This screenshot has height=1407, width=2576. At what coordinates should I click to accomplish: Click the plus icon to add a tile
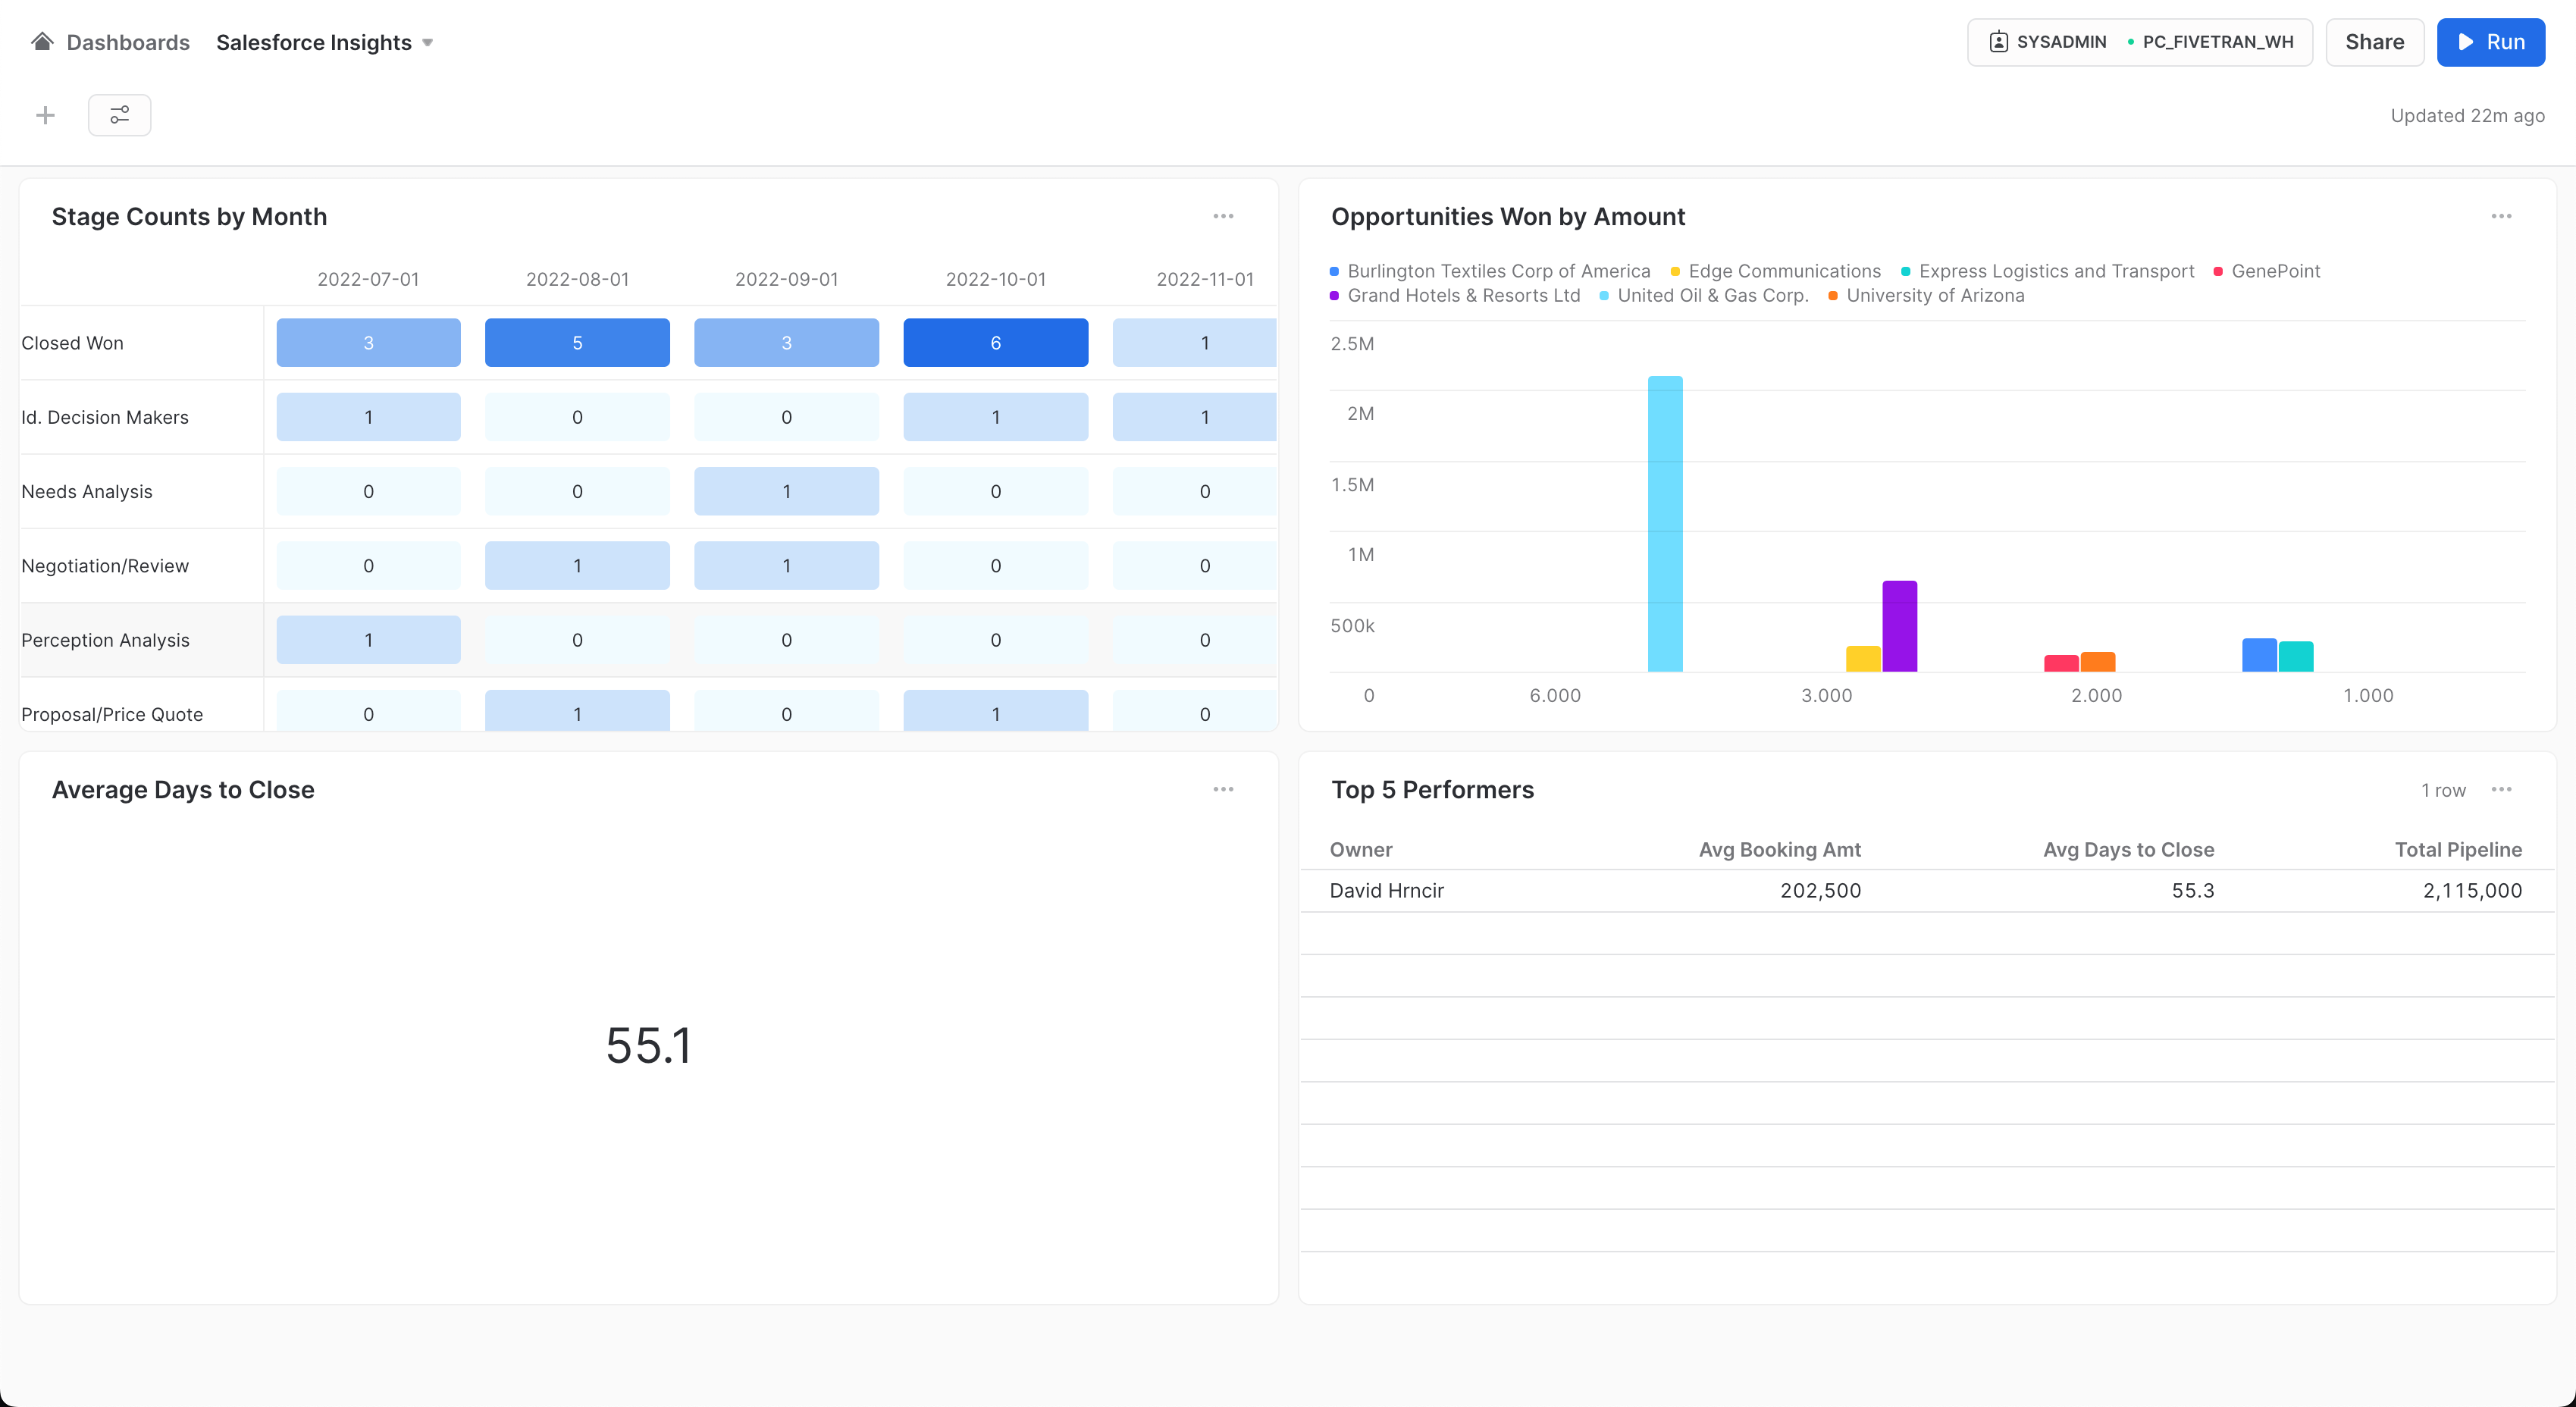click(x=45, y=115)
